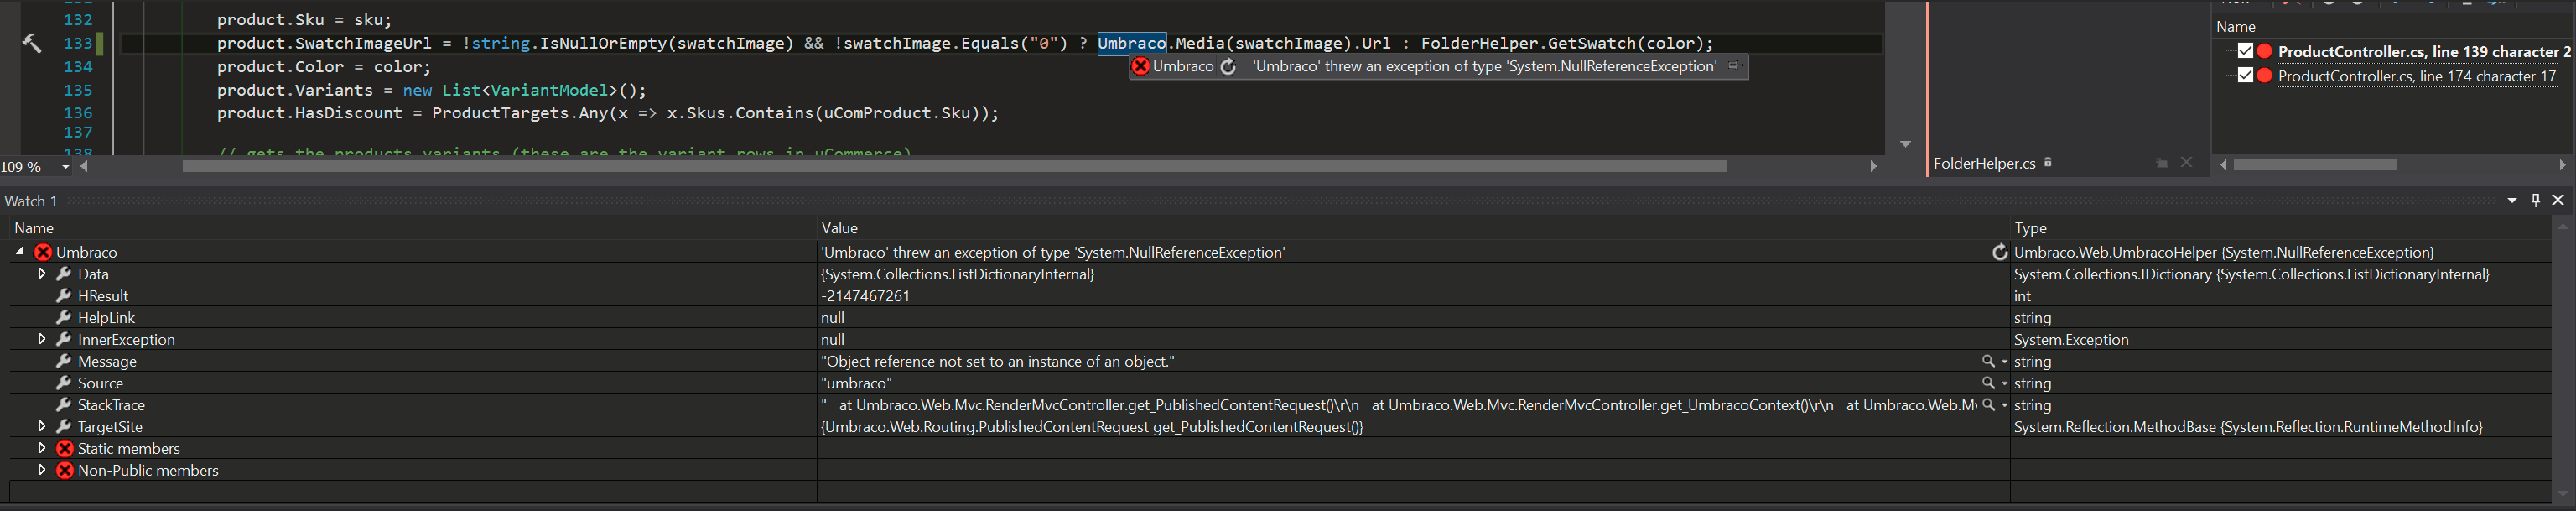Switch to the FolderHelper.cs preview tab
2576x511 pixels.
tap(1984, 163)
